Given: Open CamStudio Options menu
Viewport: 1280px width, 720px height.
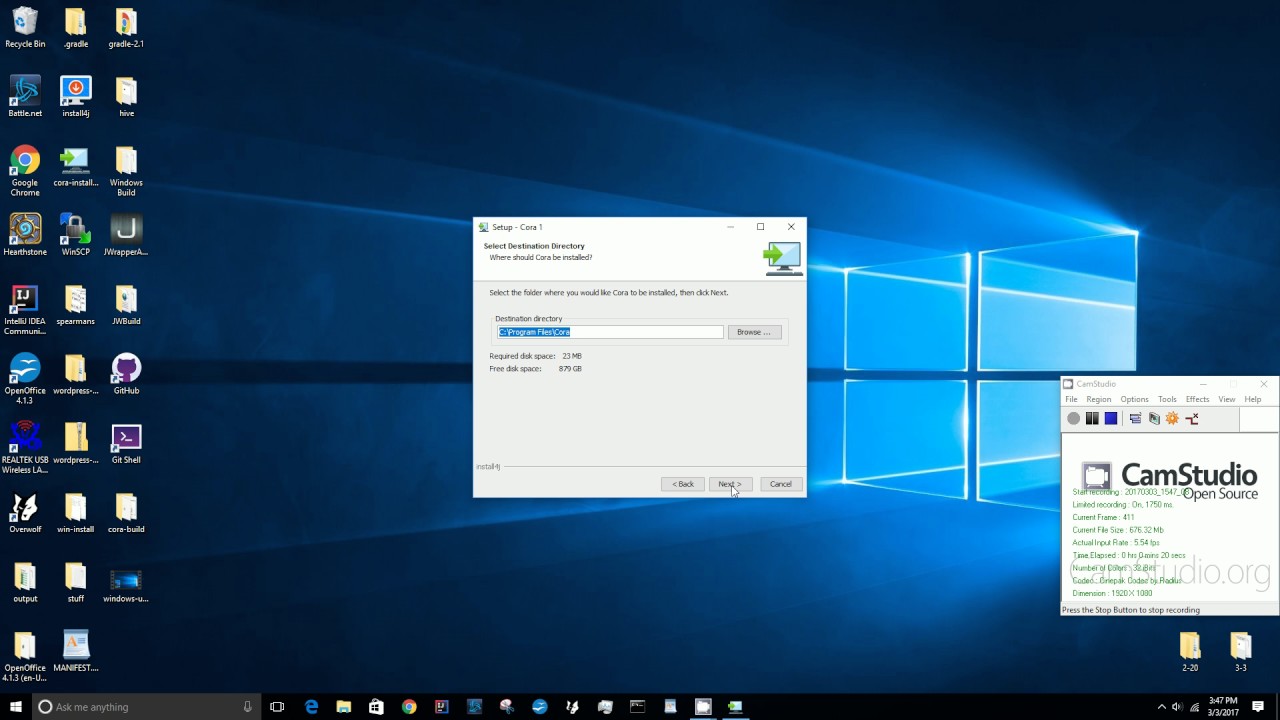Looking at the screenshot, I should (1134, 399).
